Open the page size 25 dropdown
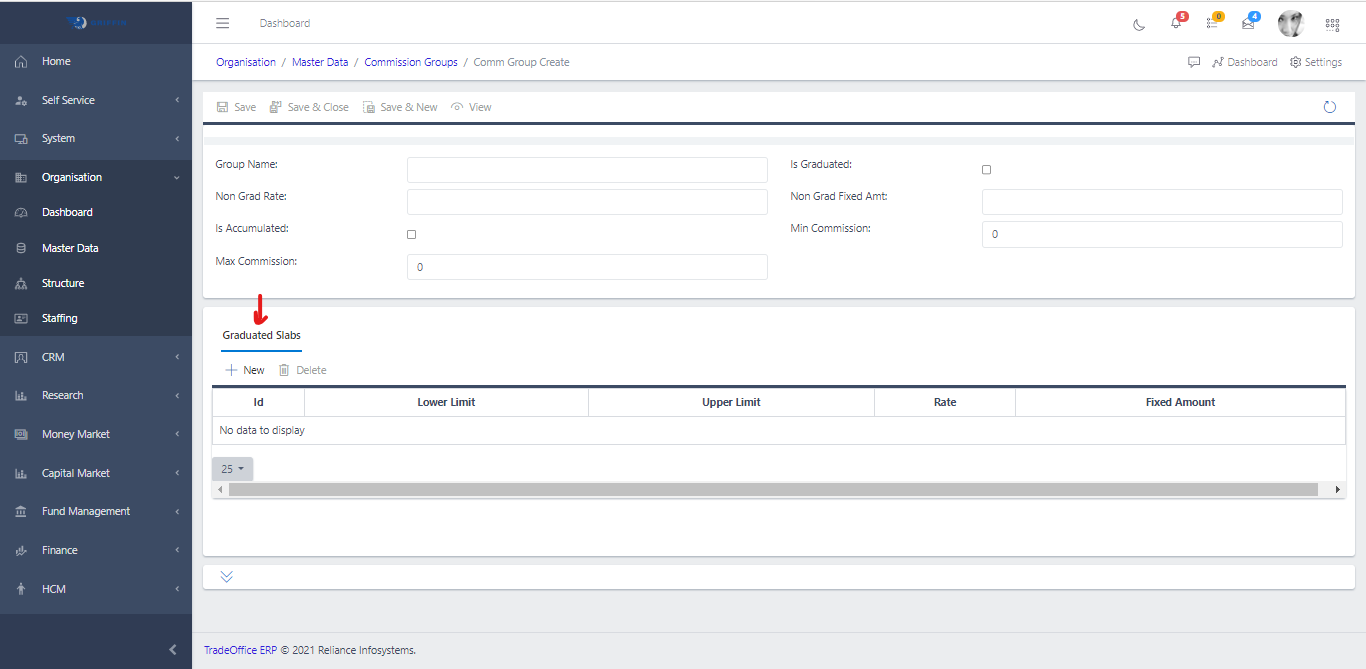1366x669 pixels. click(232, 469)
